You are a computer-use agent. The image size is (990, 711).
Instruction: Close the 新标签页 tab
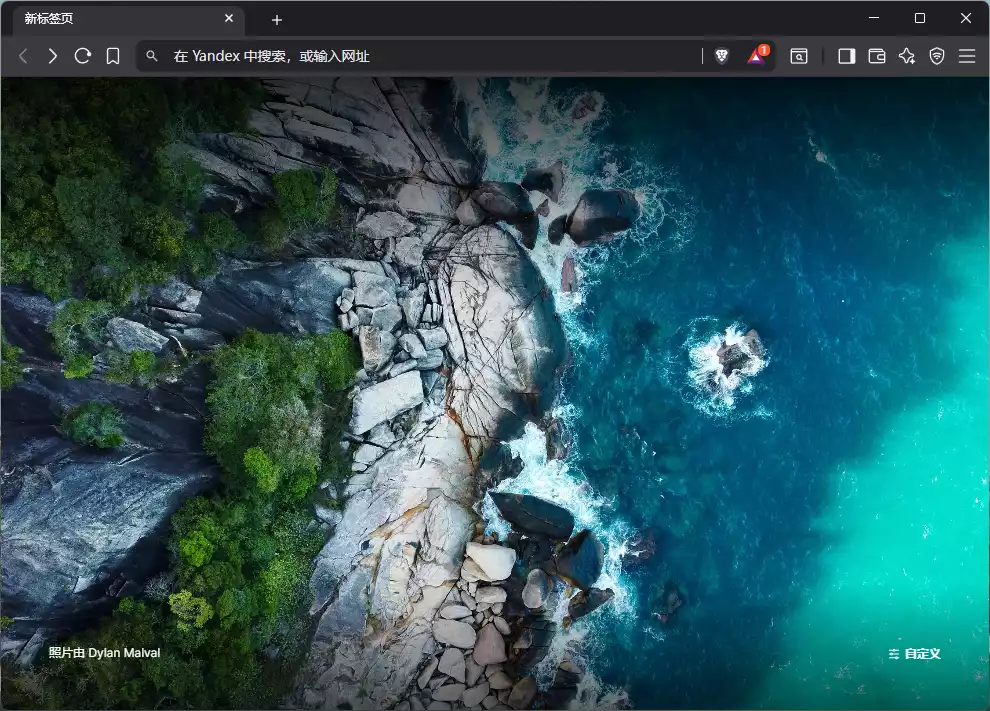229,18
